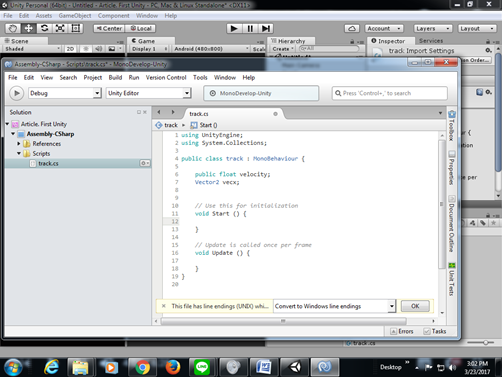Pause the game in Unity toolbar
Screen dimensions: 502x377
[x=250, y=29]
